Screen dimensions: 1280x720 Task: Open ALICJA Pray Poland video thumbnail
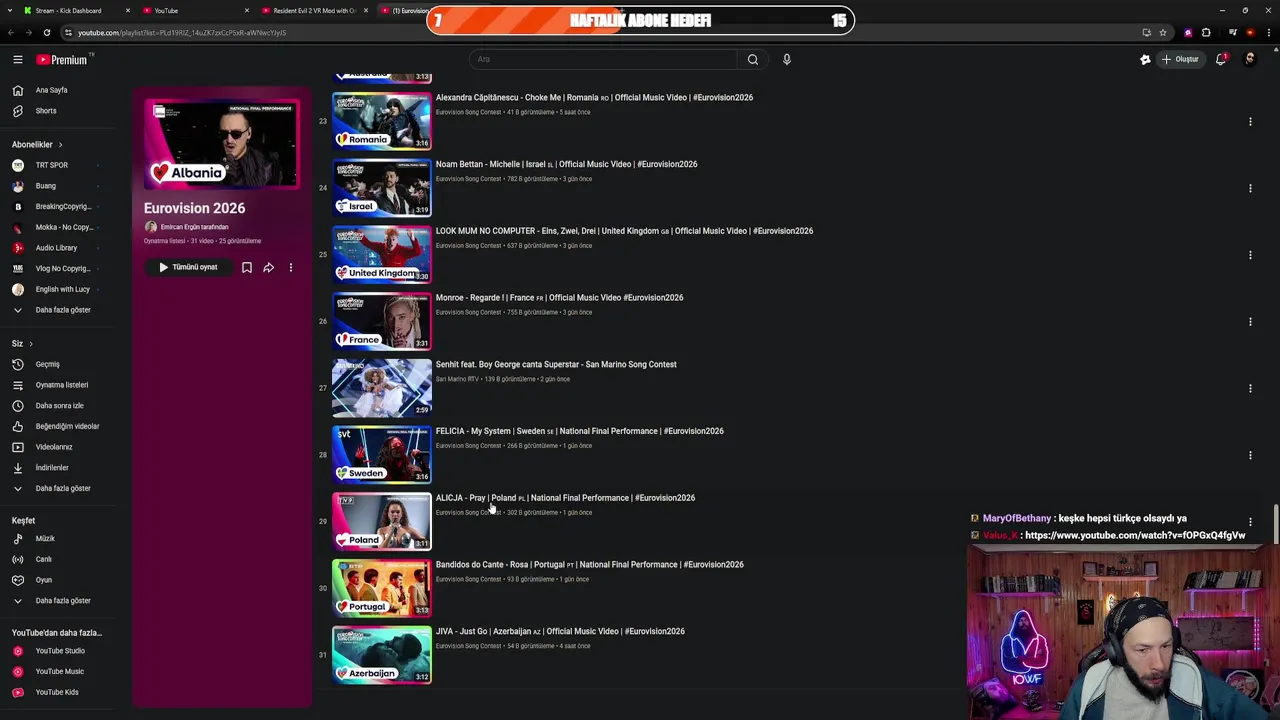(x=382, y=521)
